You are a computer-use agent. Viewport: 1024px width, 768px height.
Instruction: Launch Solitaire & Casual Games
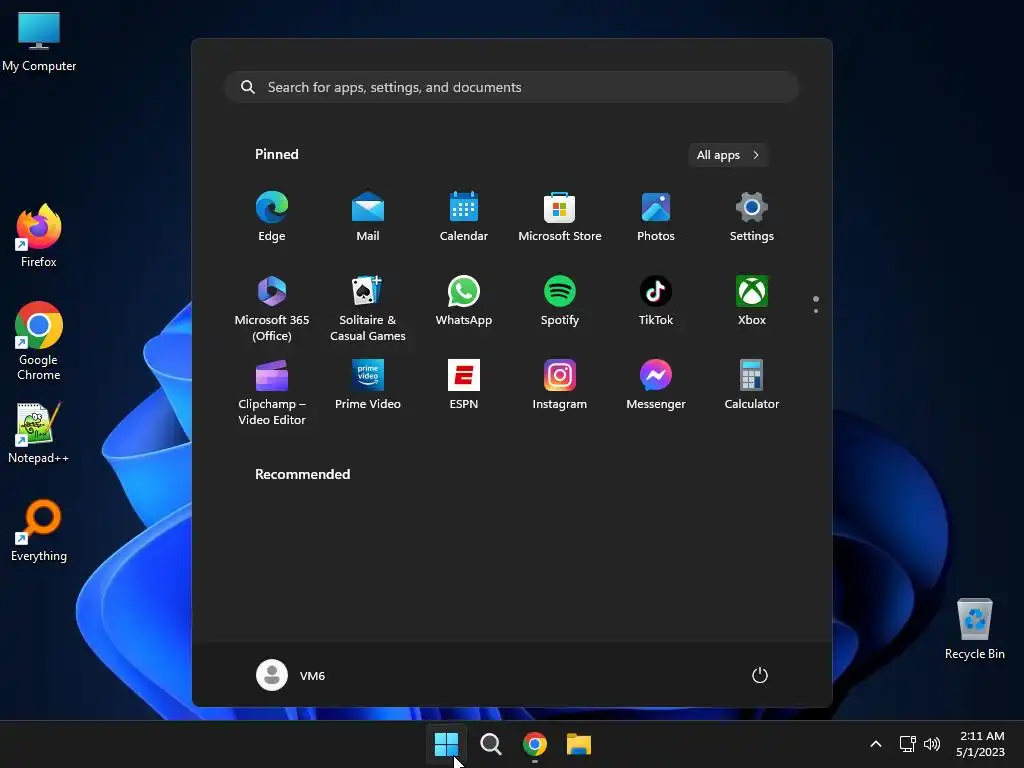coord(368,308)
